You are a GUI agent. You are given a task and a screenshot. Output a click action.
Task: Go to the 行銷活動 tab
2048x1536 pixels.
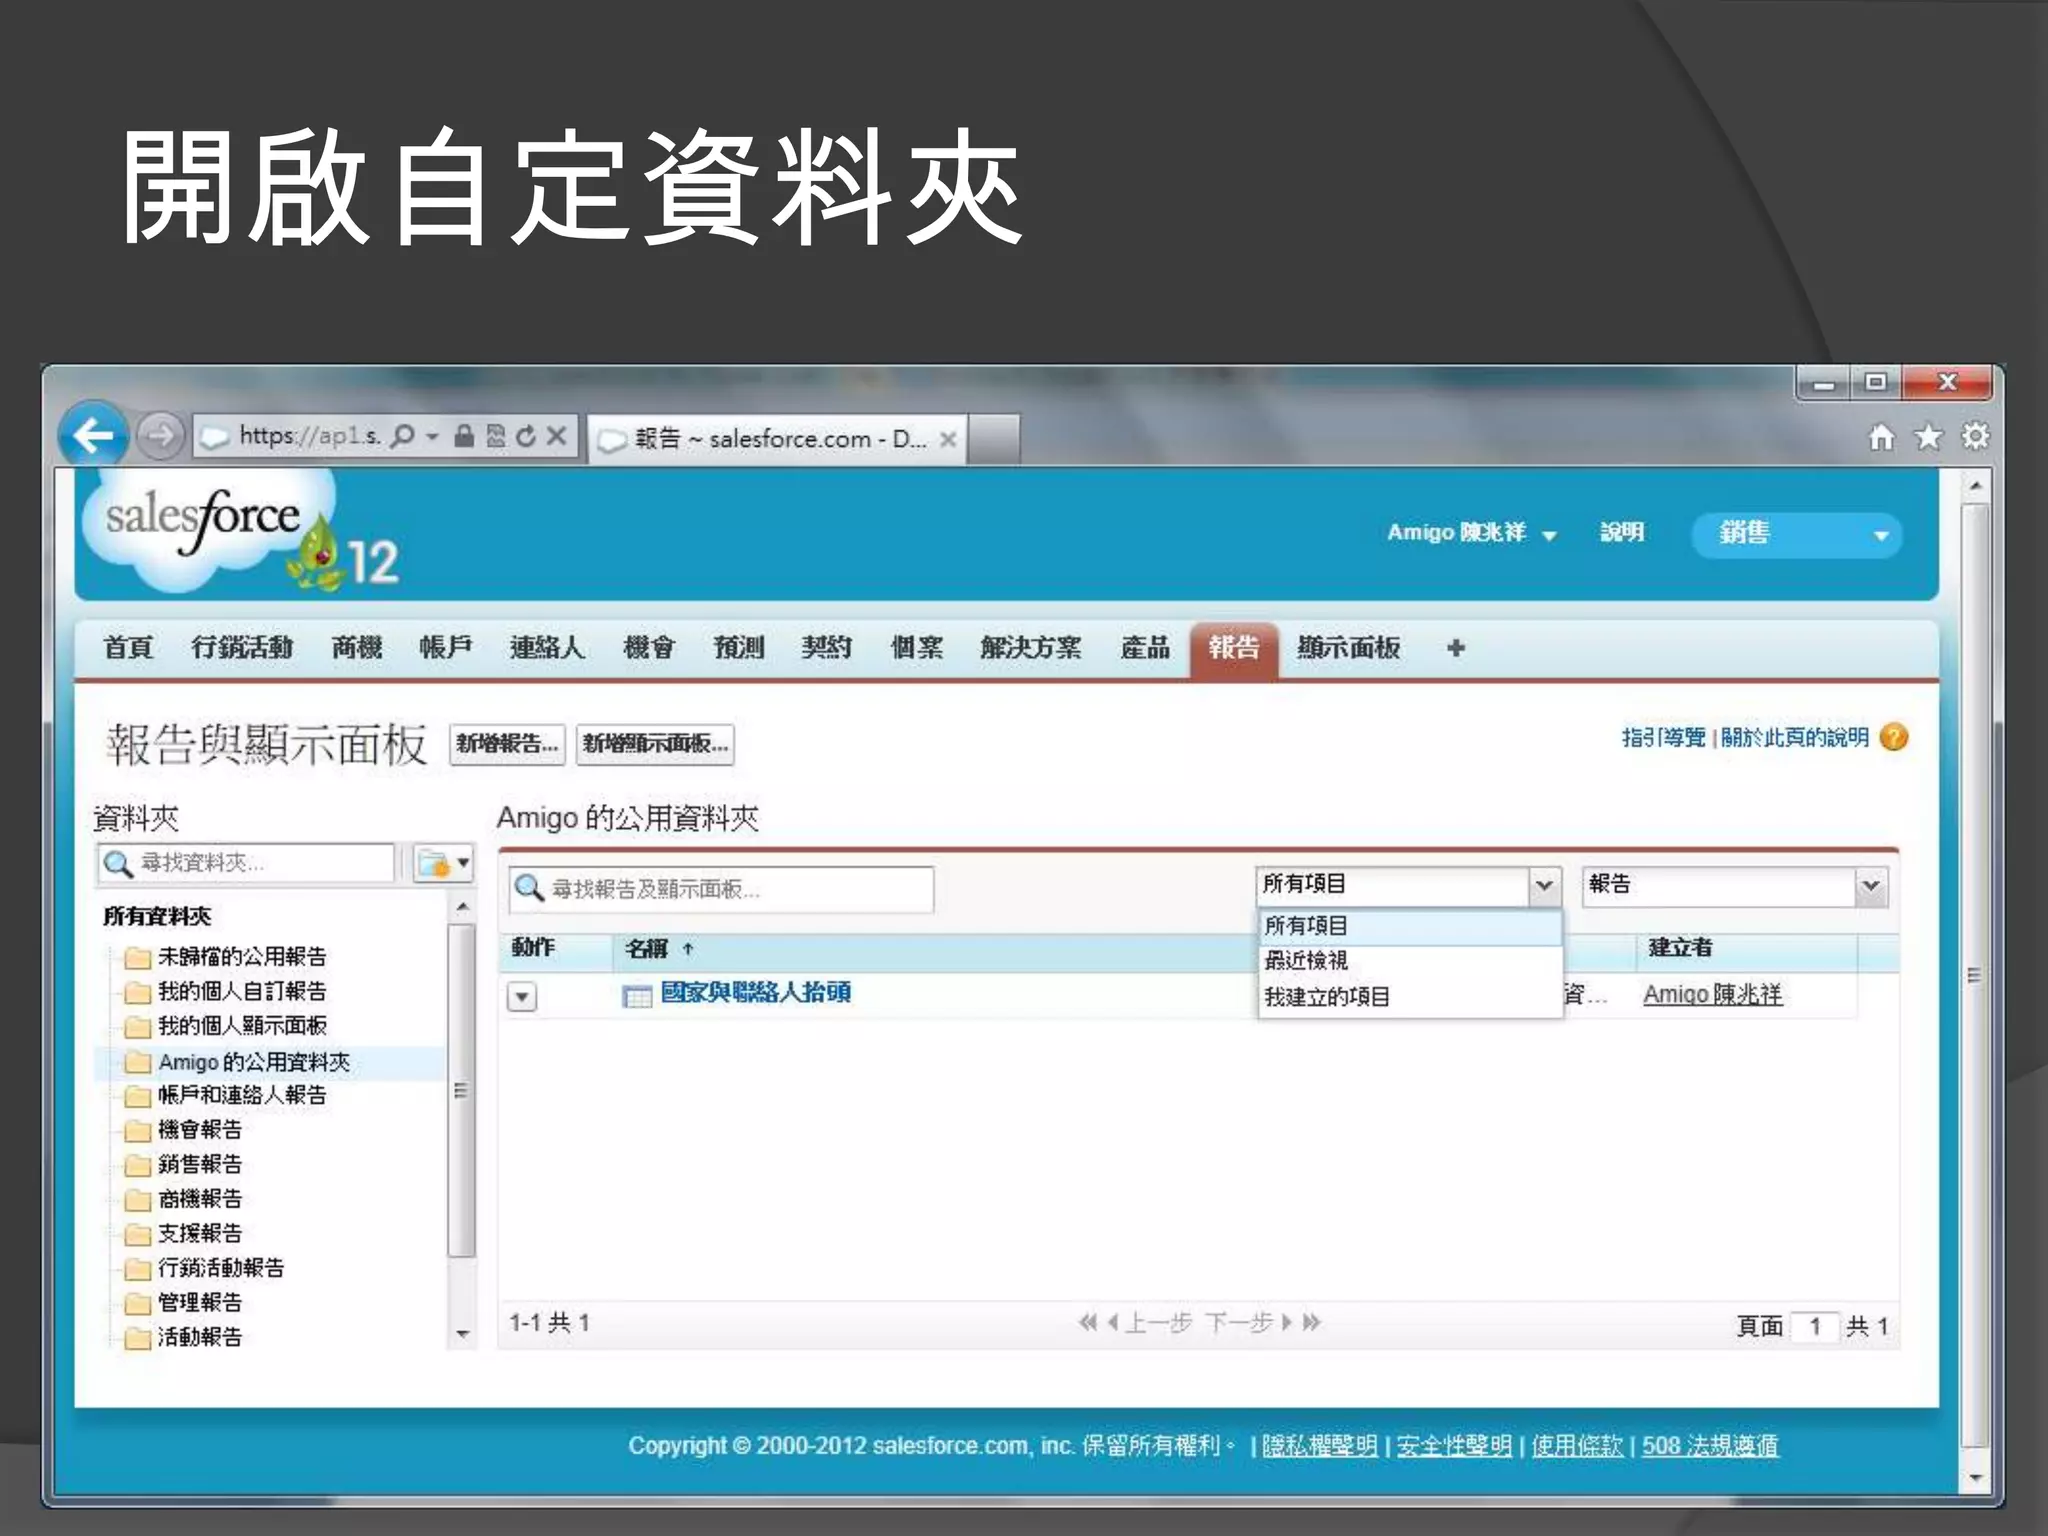(242, 648)
